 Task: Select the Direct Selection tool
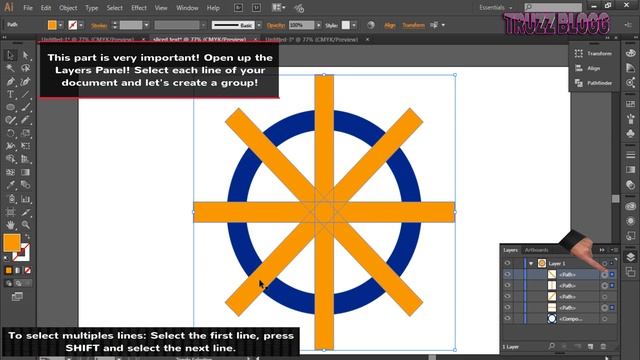(25, 55)
